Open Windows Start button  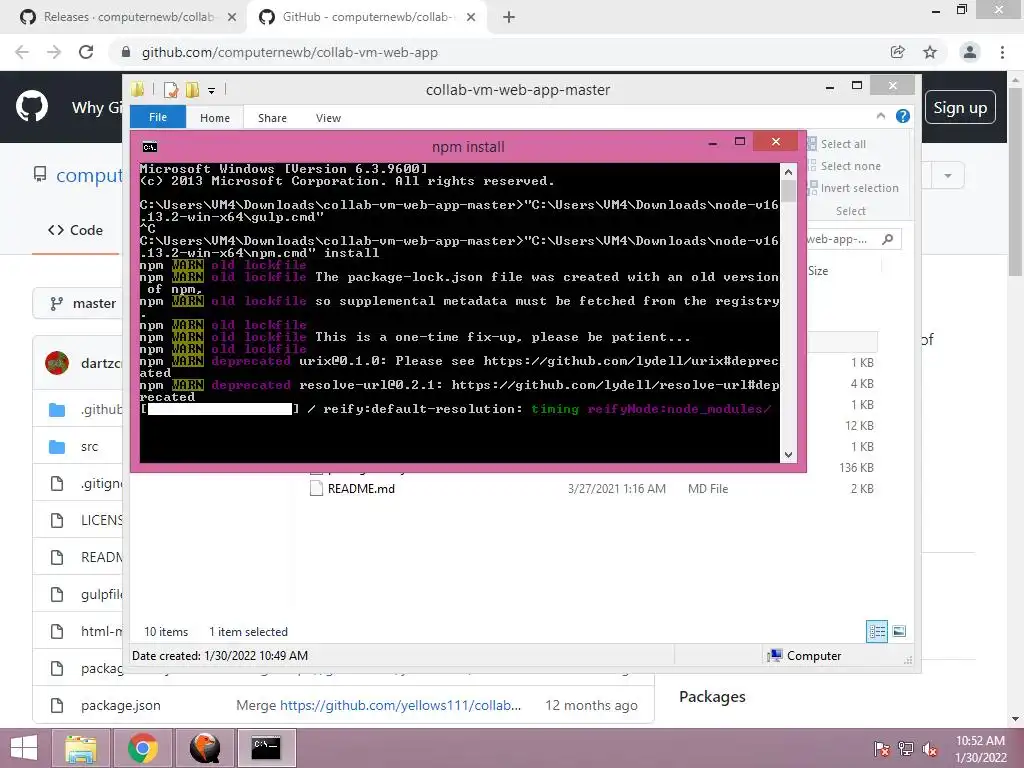[x=24, y=748]
